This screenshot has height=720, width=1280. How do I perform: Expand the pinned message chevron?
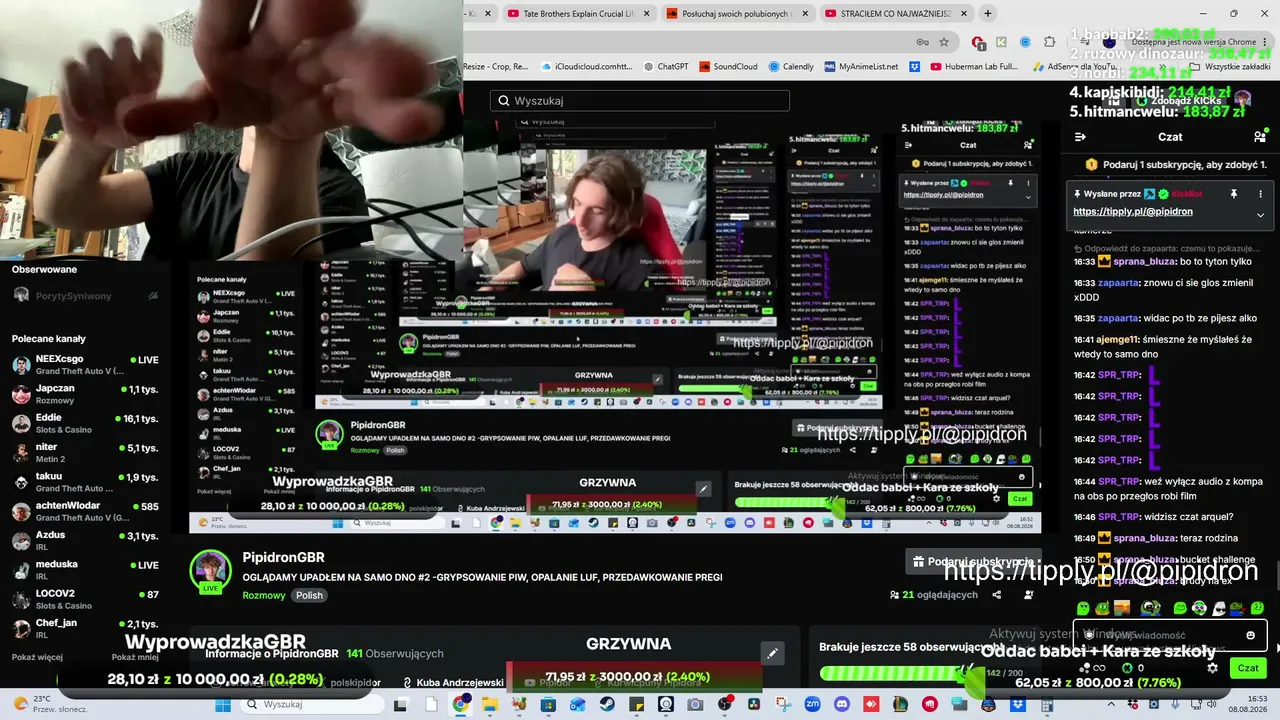coord(1260,214)
